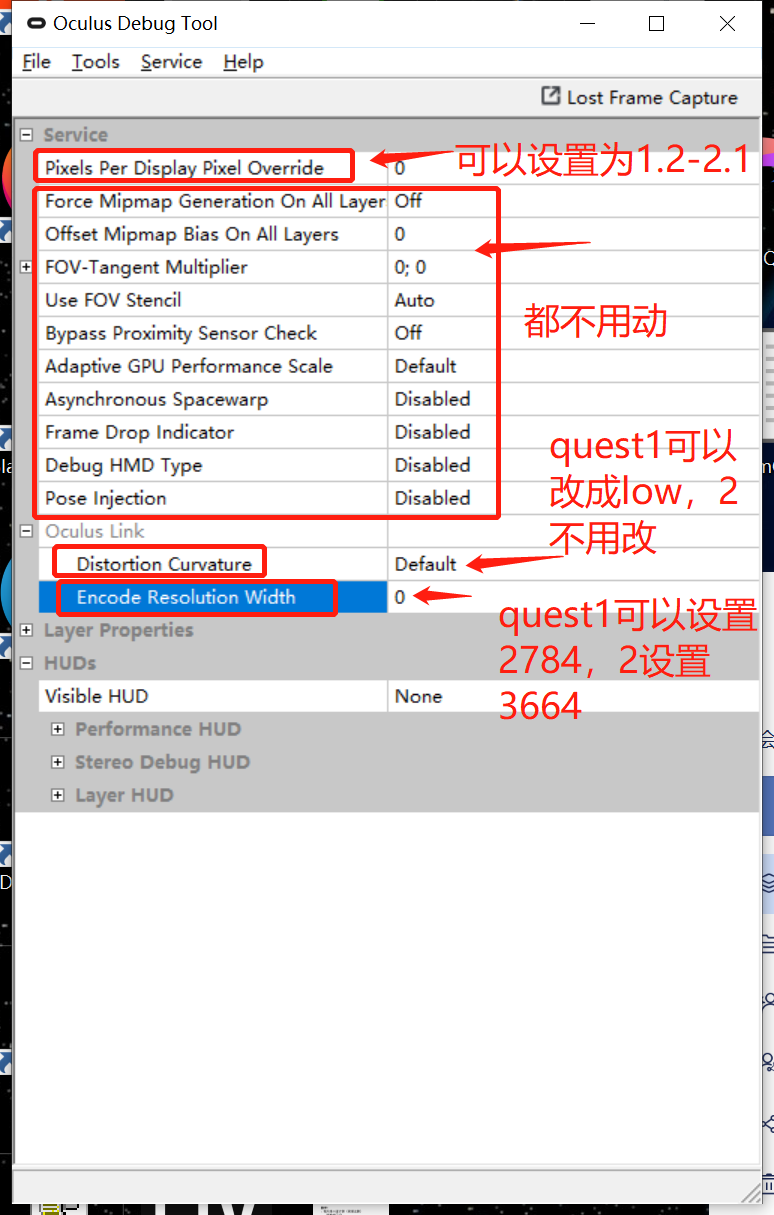Expand the Performance HUD group
Image resolution: width=774 pixels, height=1215 pixels.
[x=58, y=729]
